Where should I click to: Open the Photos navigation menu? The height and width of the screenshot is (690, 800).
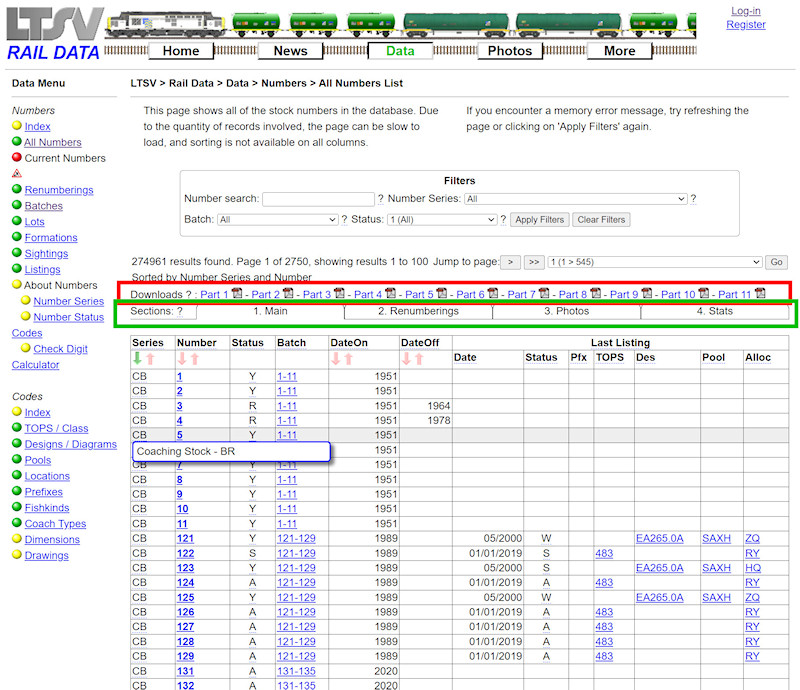click(510, 50)
